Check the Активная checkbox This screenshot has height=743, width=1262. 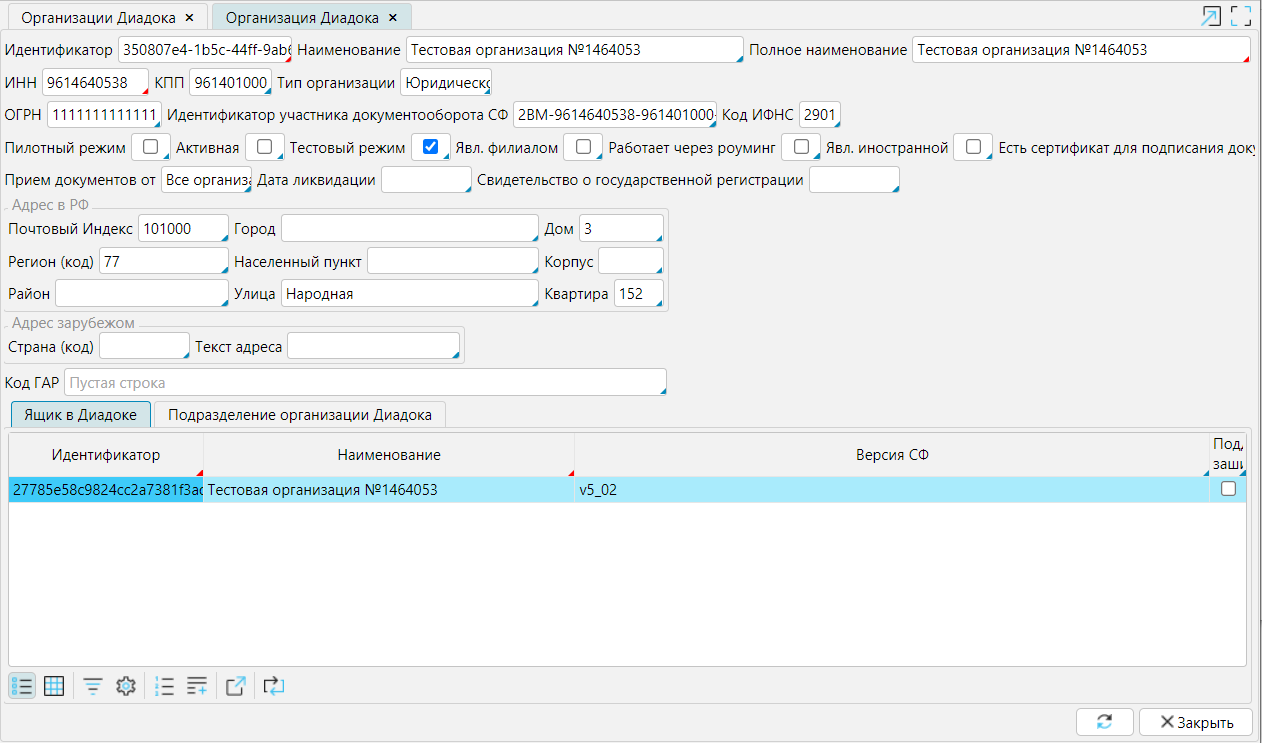click(x=265, y=147)
